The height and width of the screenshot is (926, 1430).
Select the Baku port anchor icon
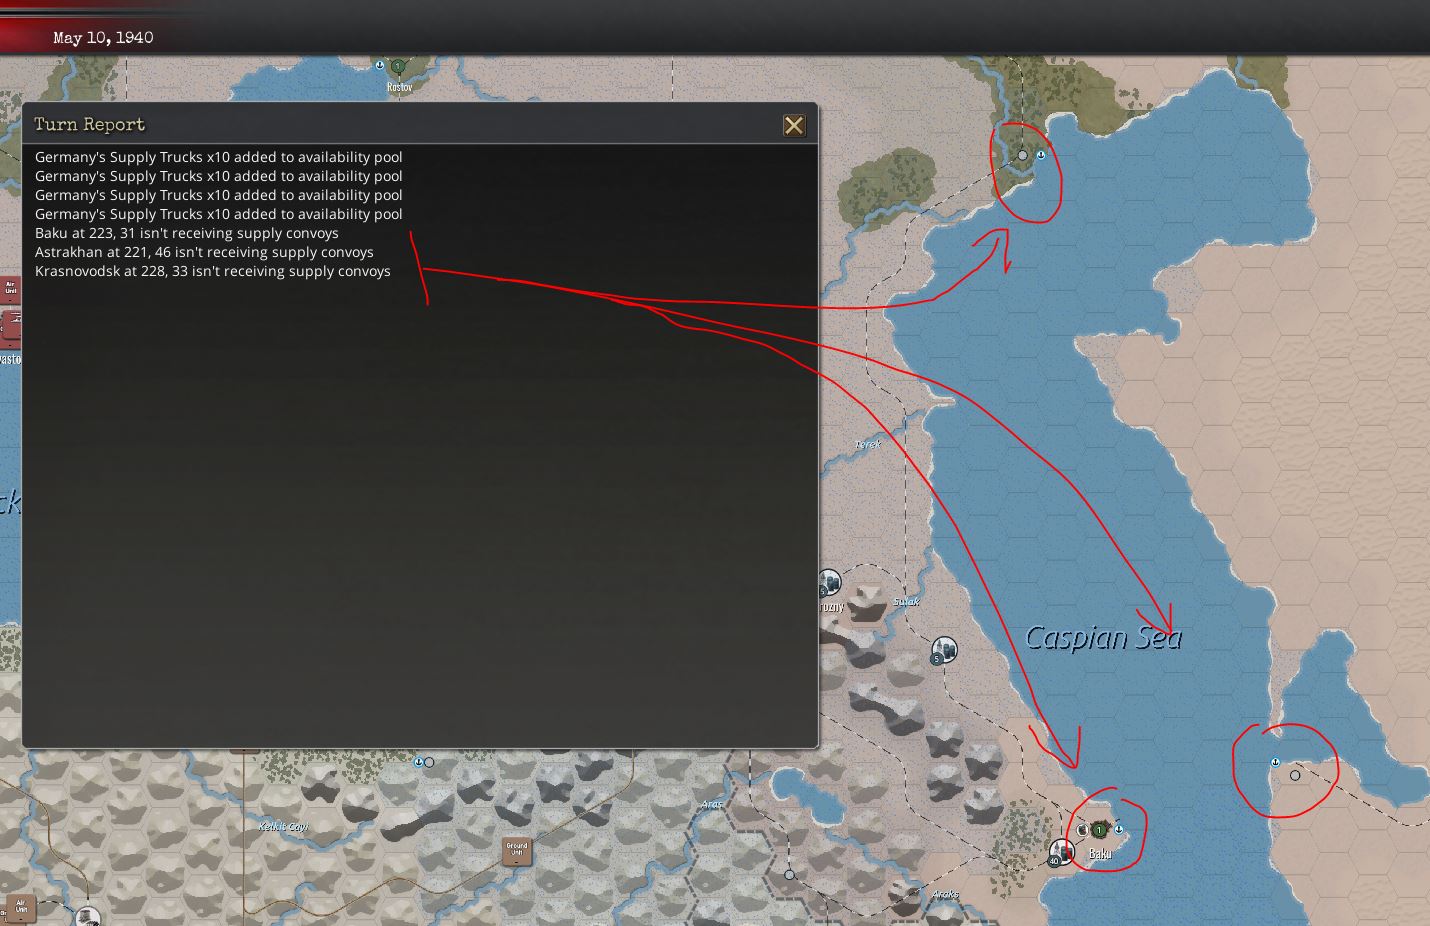coord(1118,829)
